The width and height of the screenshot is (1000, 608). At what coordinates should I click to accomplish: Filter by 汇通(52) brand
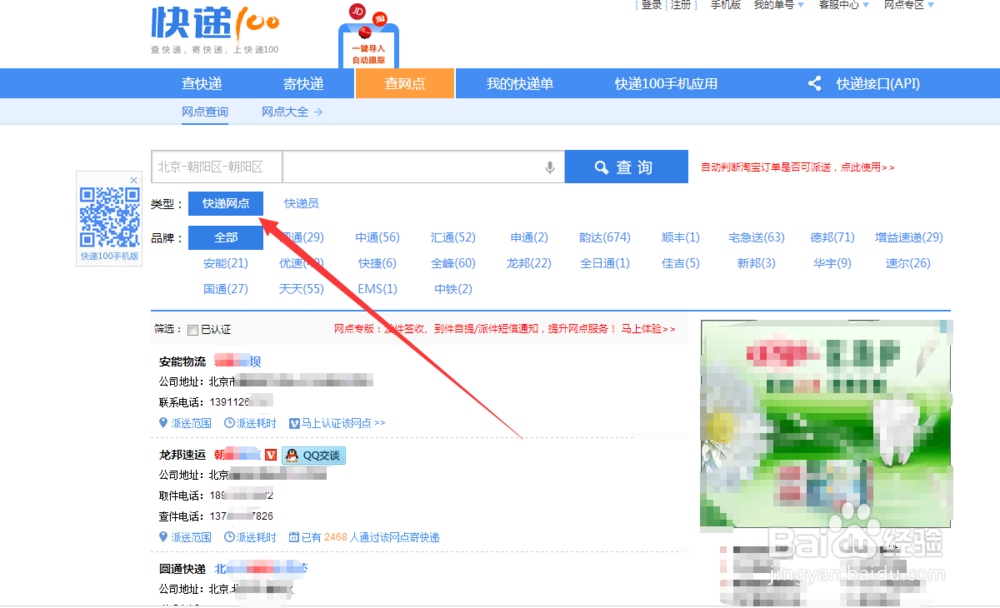(453, 237)
